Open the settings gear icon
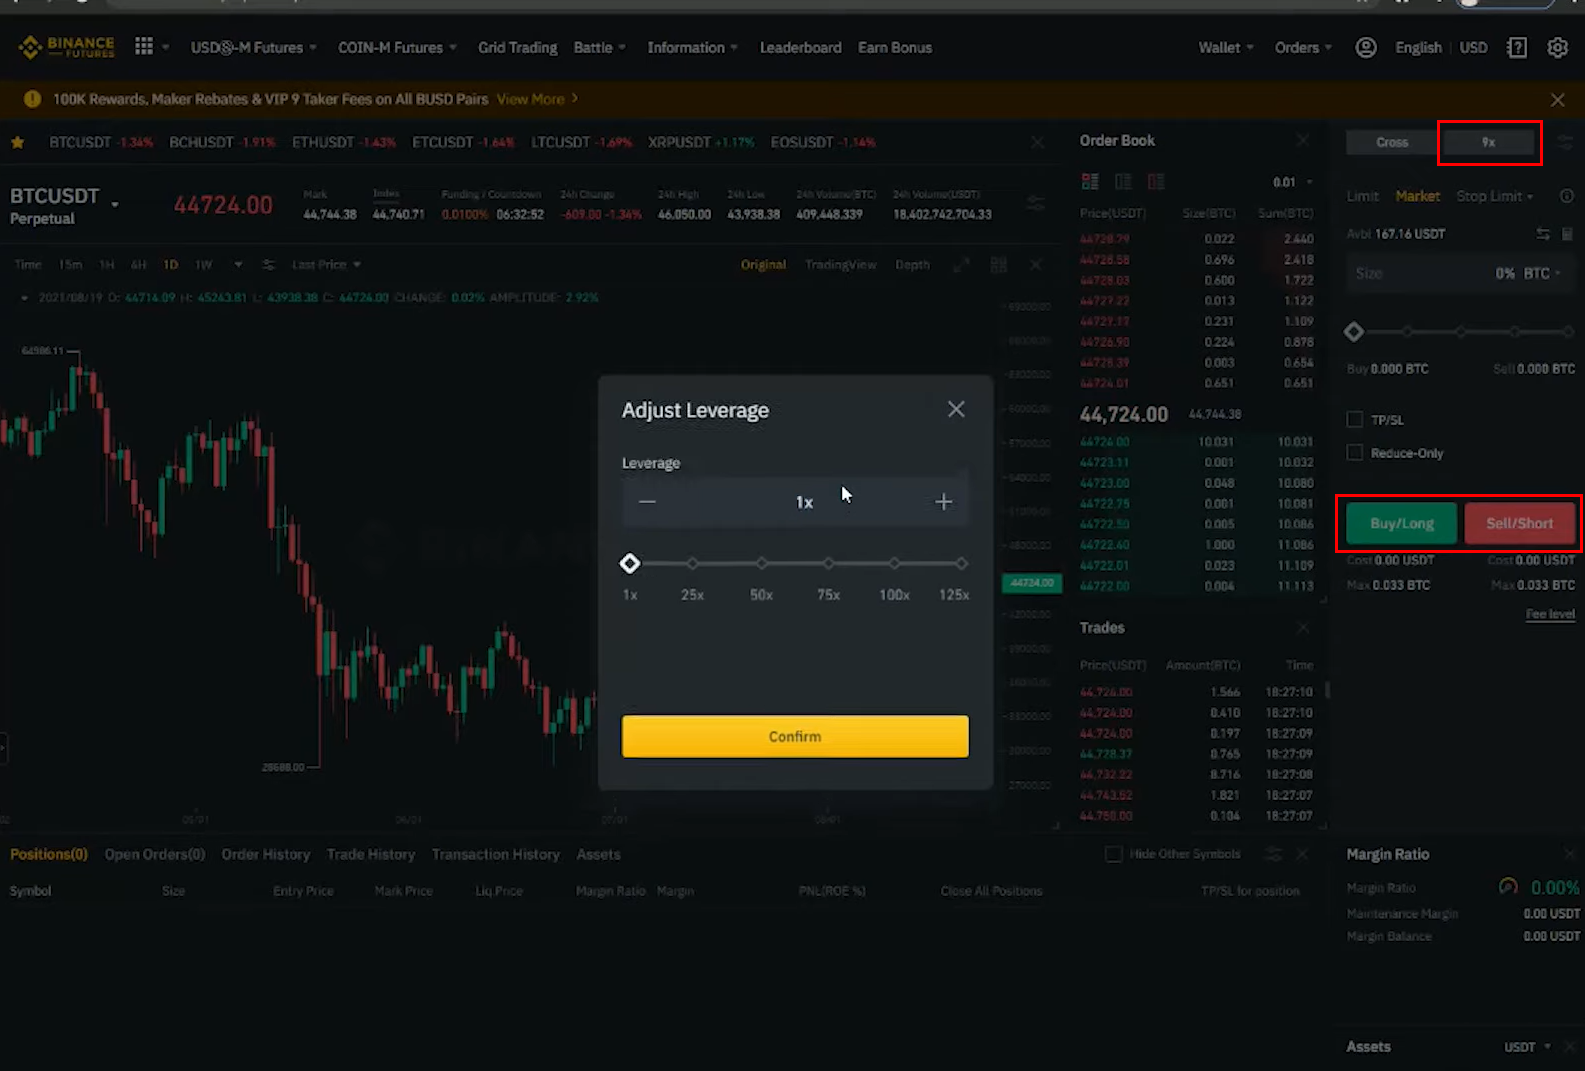 coord(1557,47)
